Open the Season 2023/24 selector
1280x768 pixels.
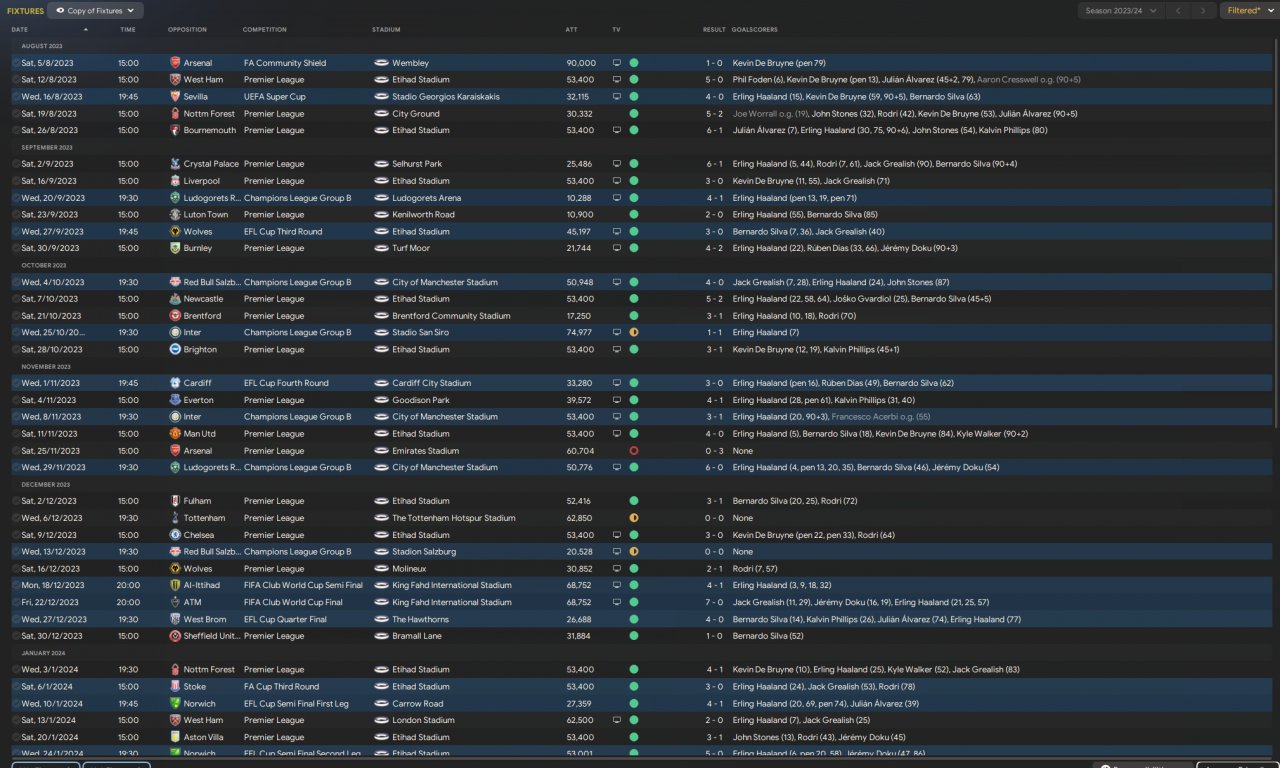click(x=1121, y=11)
